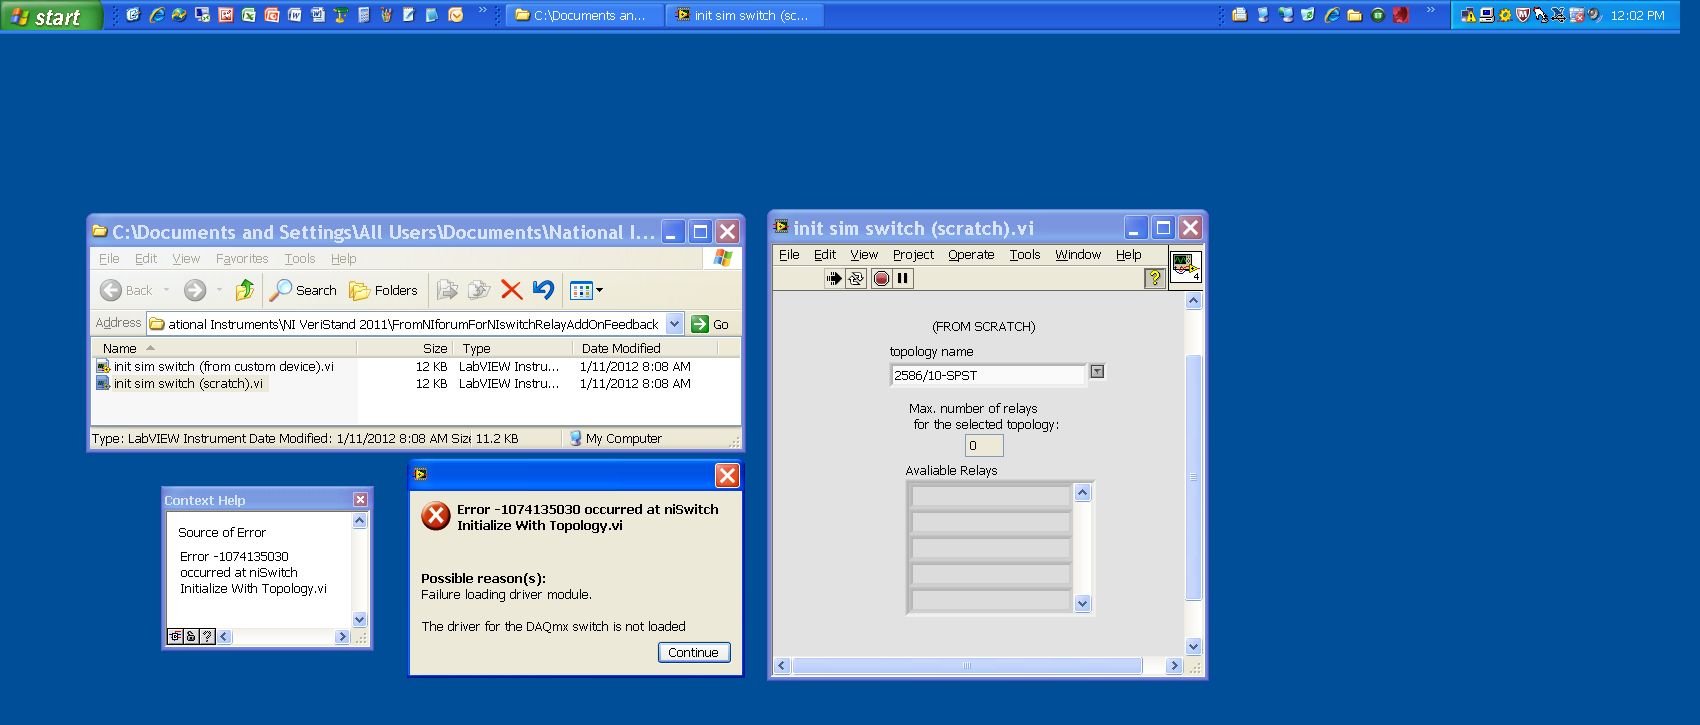Viewport: 1700px width, 725px height.
Task: Click the up arrow of the Available Relays scrollbar
Action: 1082,492
